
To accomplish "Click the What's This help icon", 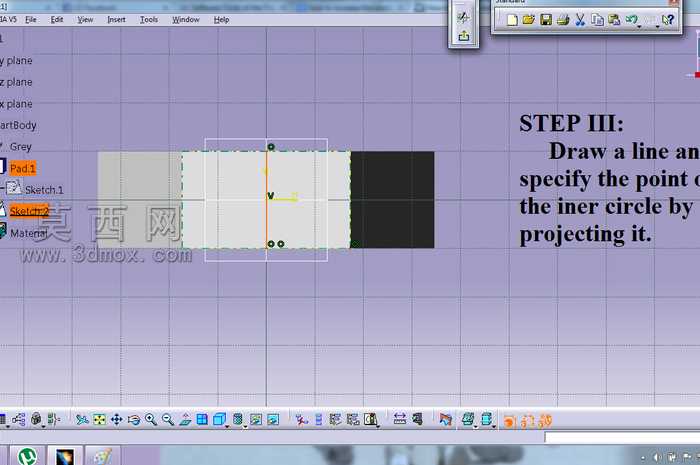I will tap(668, 20).
